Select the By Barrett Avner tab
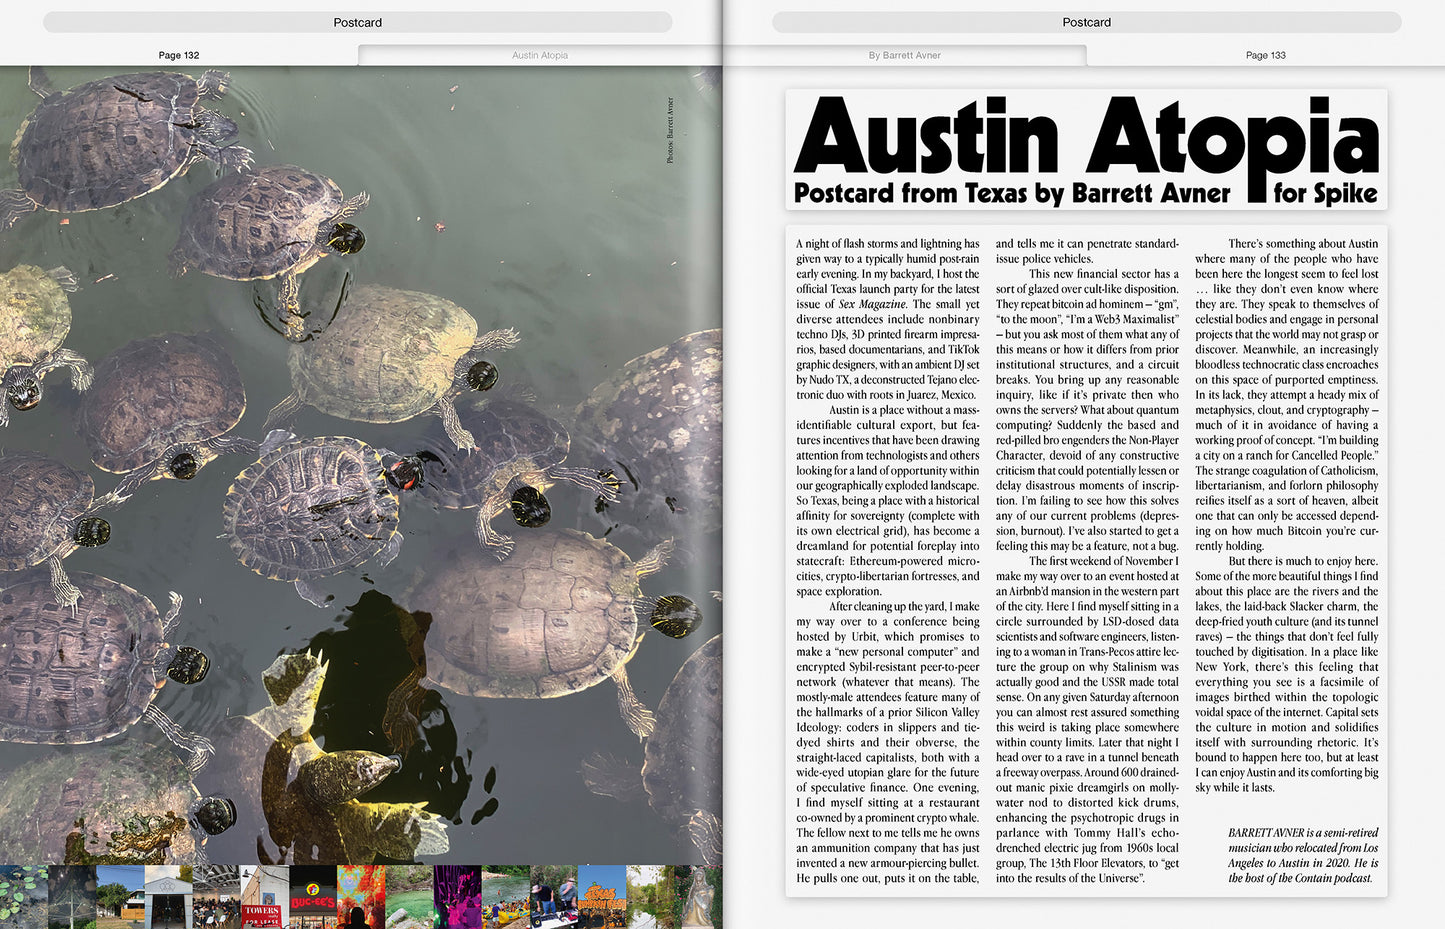This screenshot has width=1445, height=929. click(905, 55)
